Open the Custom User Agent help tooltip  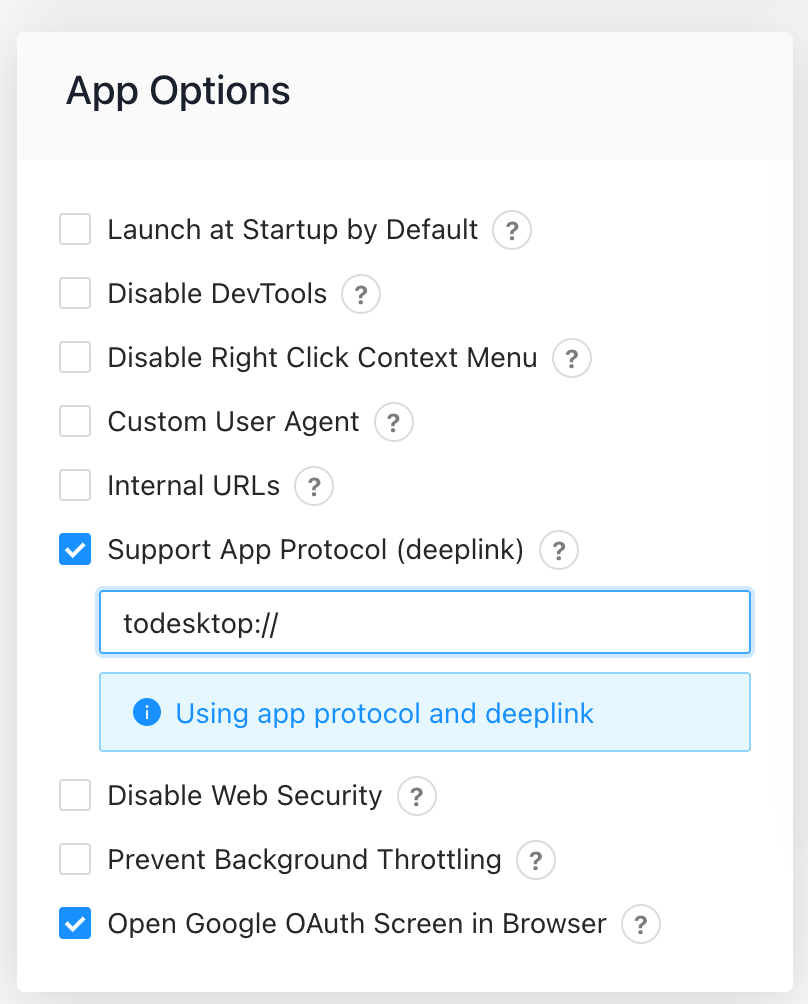[x=393, y=422]
